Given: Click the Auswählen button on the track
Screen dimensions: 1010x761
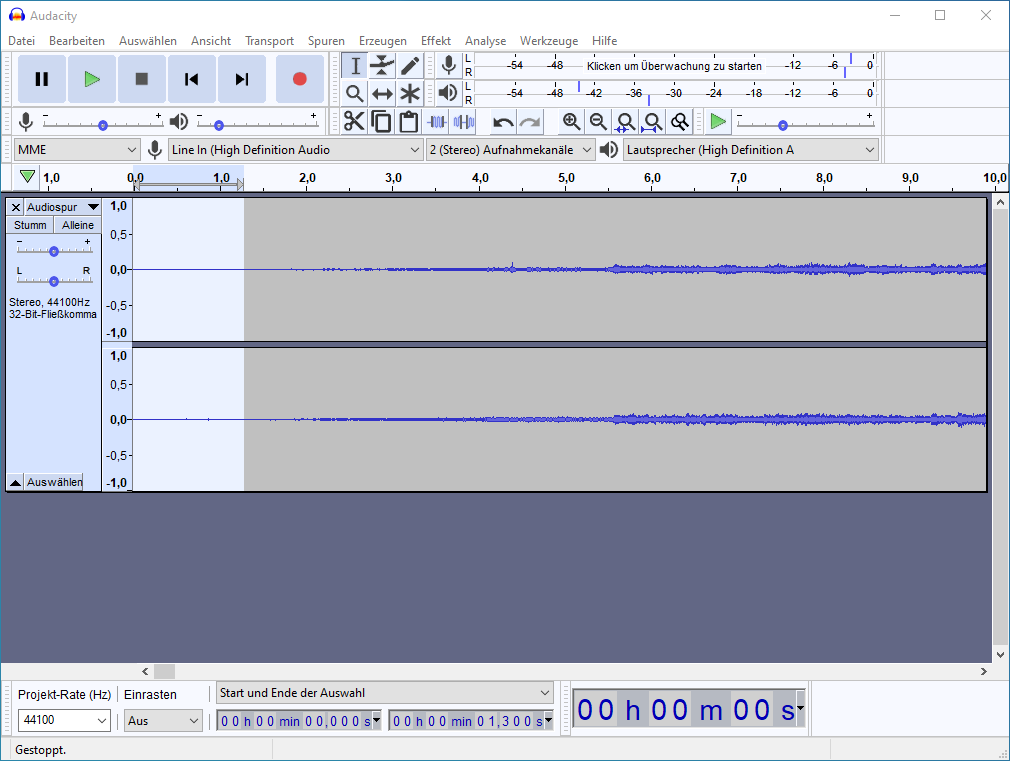Looking at the screenshot, I should click(54, 482).
